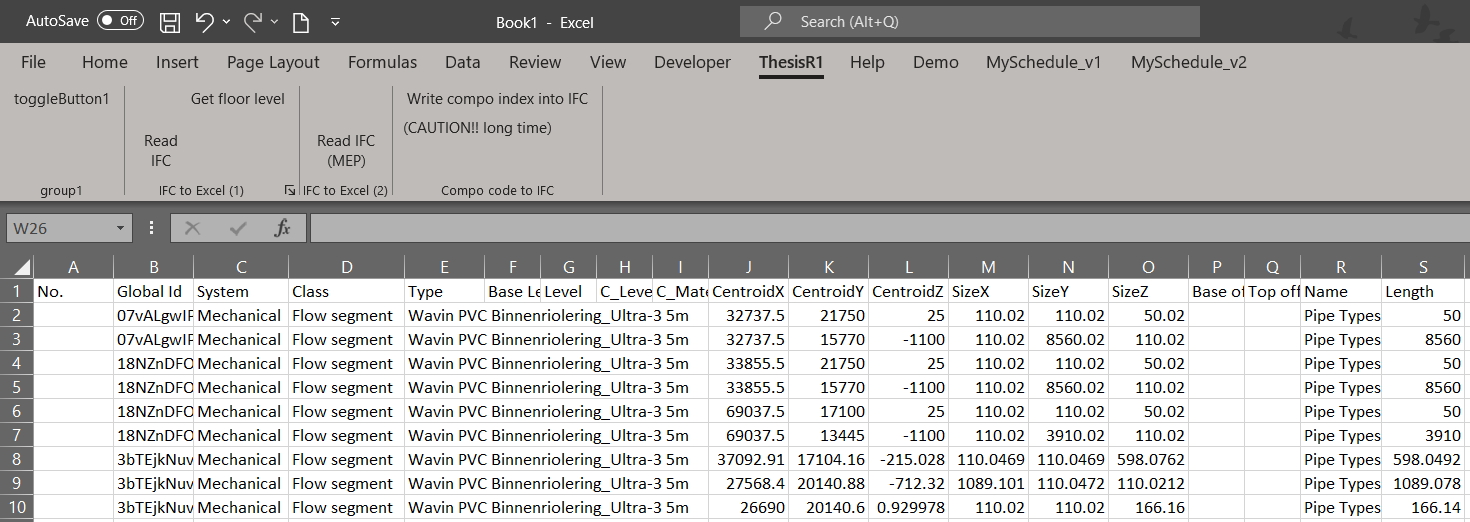
Task: Click cell with value 0.929978
Action: click(908, 508)
